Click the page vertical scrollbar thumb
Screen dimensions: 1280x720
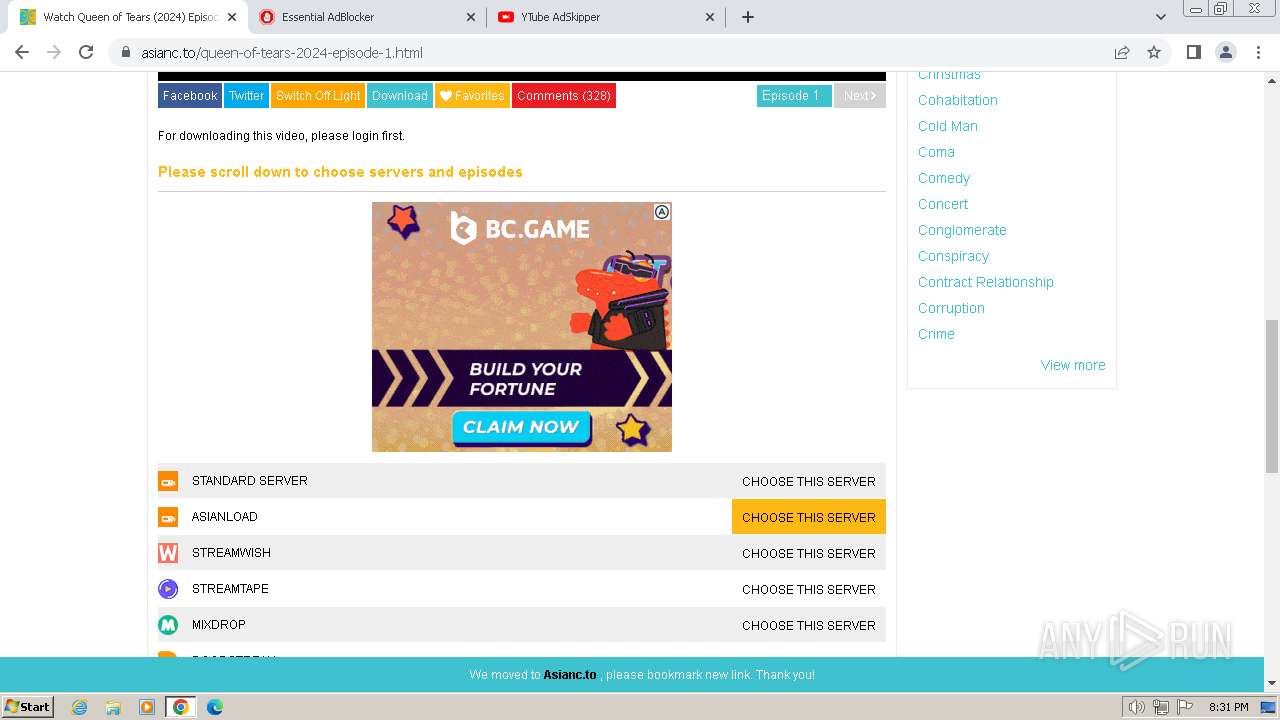[x=1272, y=396]
